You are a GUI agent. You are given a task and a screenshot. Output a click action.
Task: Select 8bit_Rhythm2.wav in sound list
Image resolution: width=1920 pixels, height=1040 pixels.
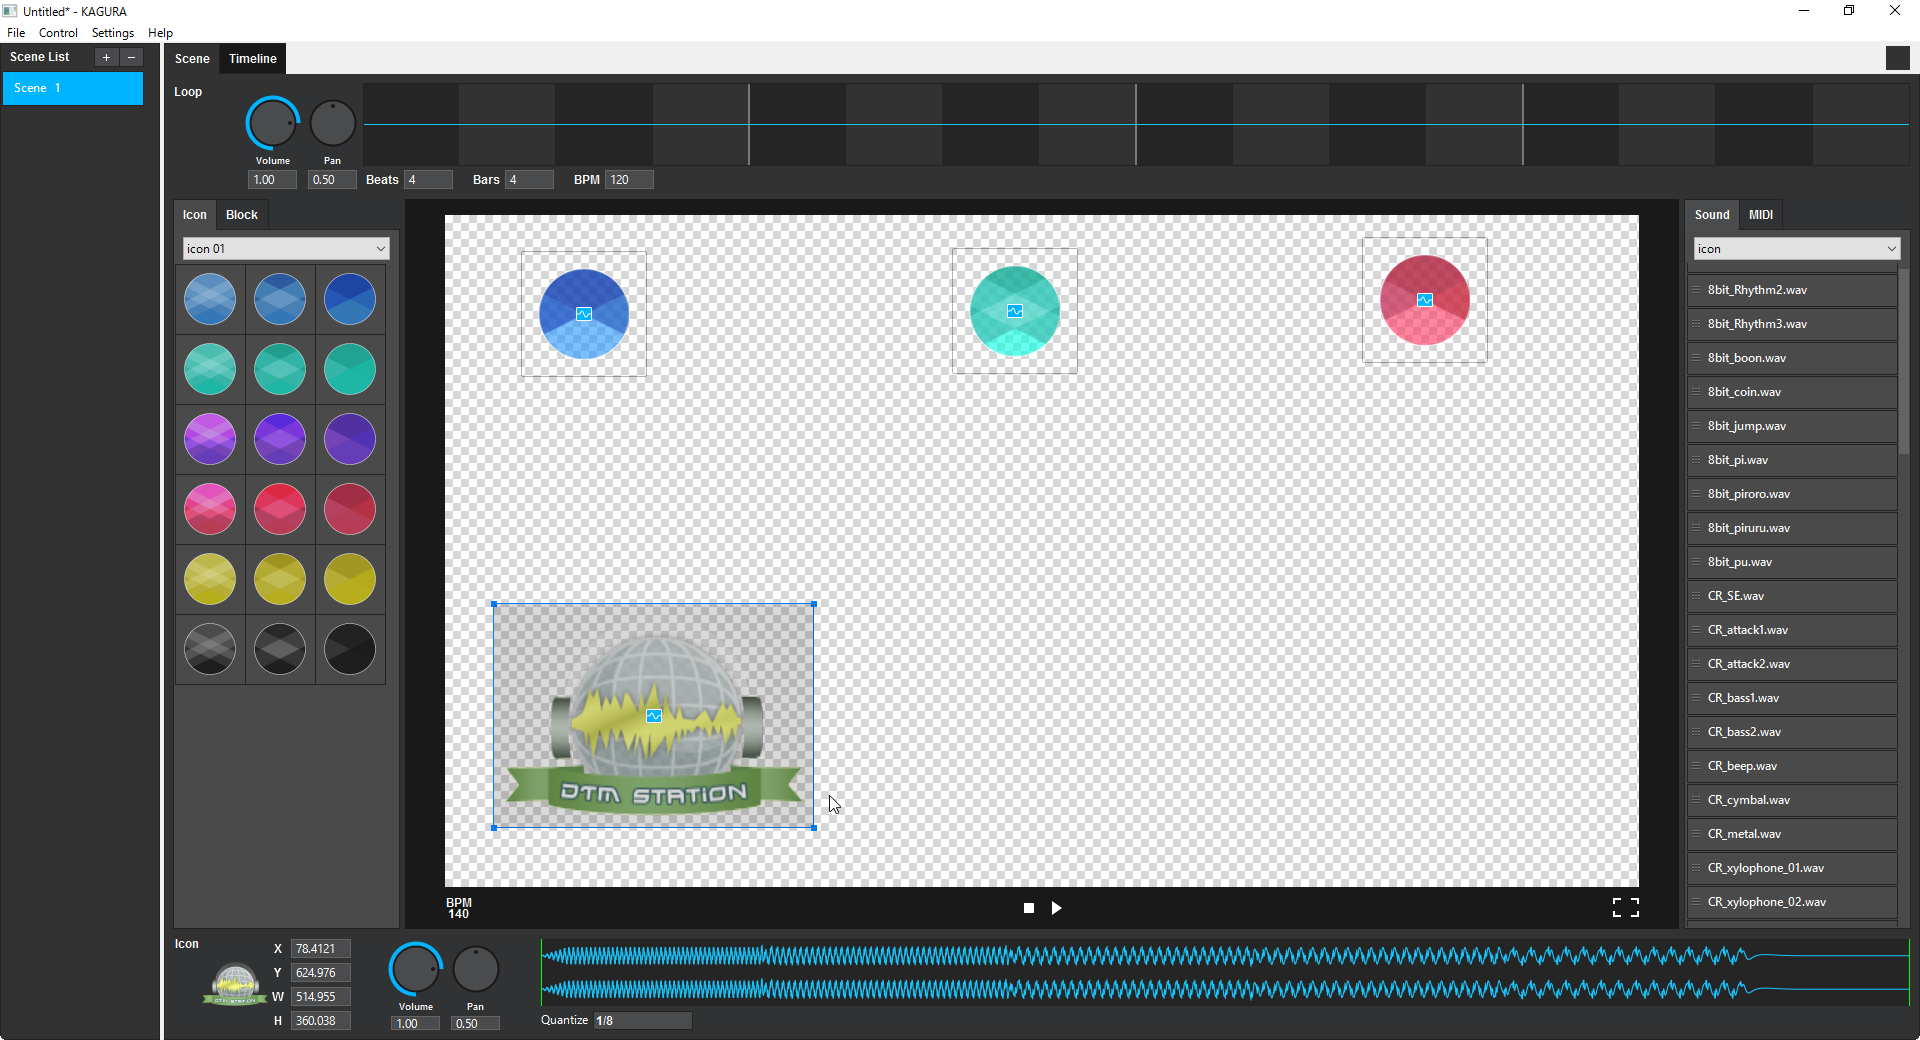click(x=1792, y=290)
